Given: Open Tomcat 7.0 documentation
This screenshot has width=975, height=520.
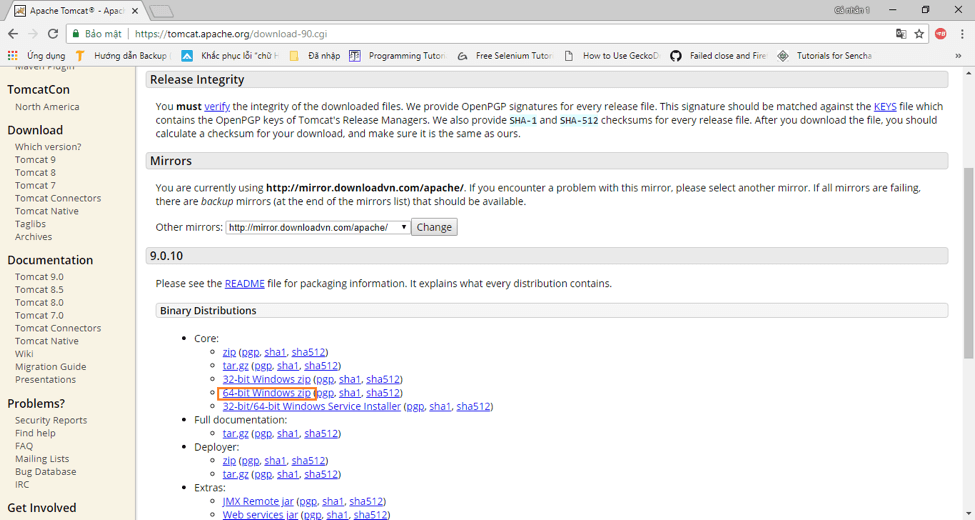Looking at the screenshot, I should (x=39, y=315).
